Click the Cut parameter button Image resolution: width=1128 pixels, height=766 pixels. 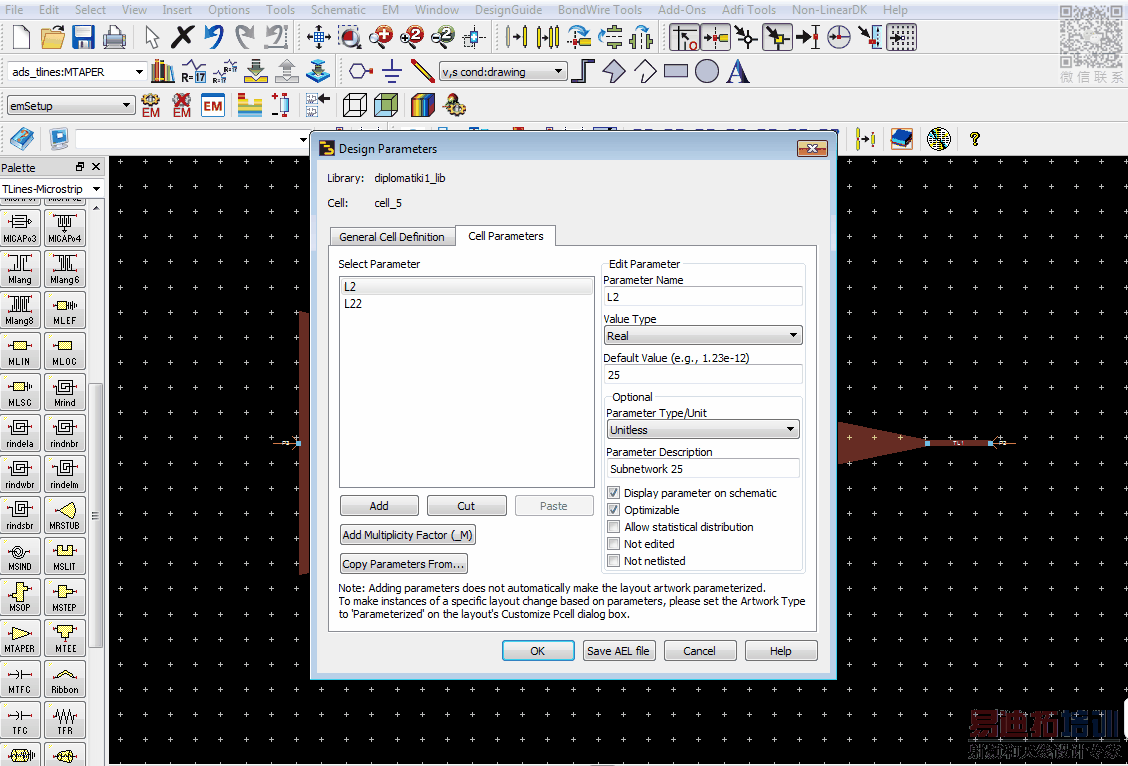466,506
